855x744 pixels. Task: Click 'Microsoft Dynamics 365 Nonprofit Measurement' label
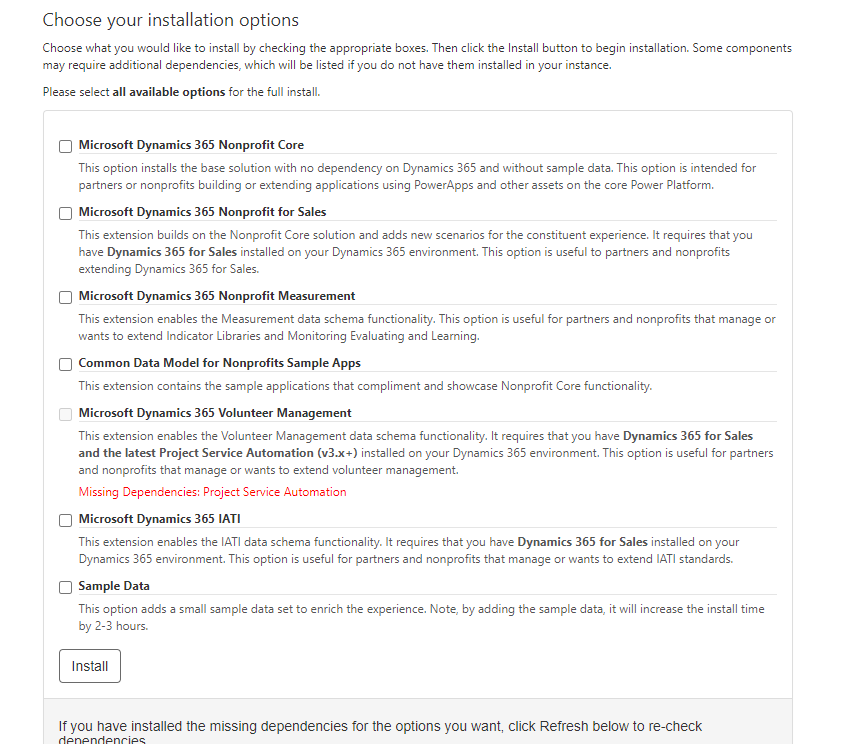pyautogui.click(x=217, y=296)
